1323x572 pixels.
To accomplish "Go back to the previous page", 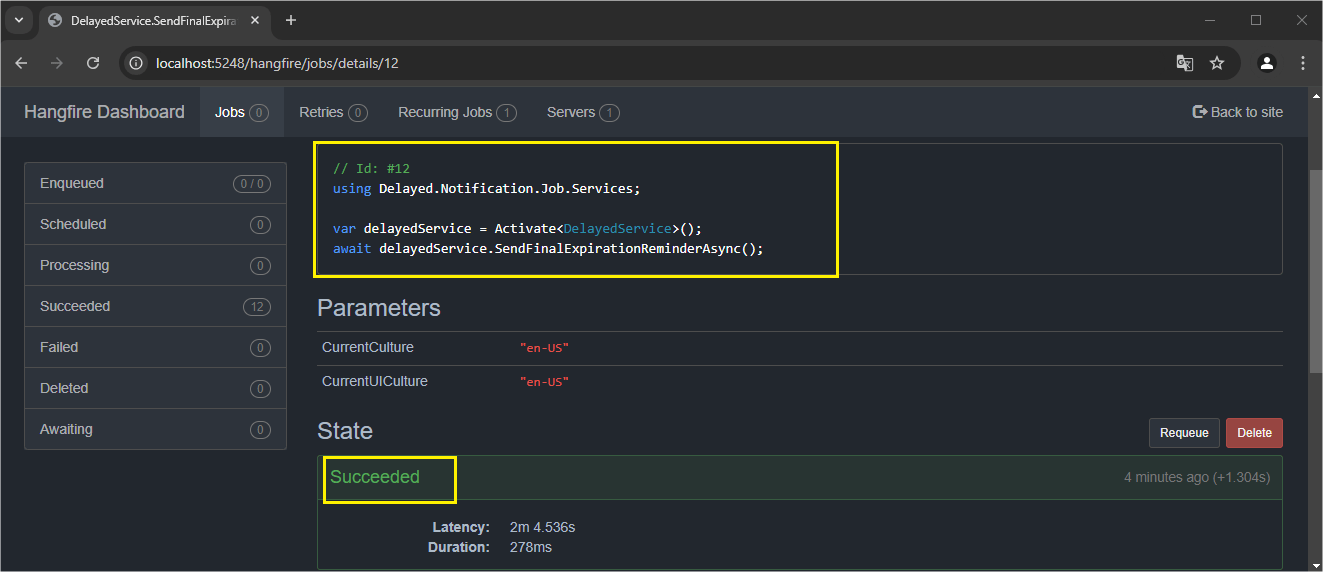I will (21, 63).
